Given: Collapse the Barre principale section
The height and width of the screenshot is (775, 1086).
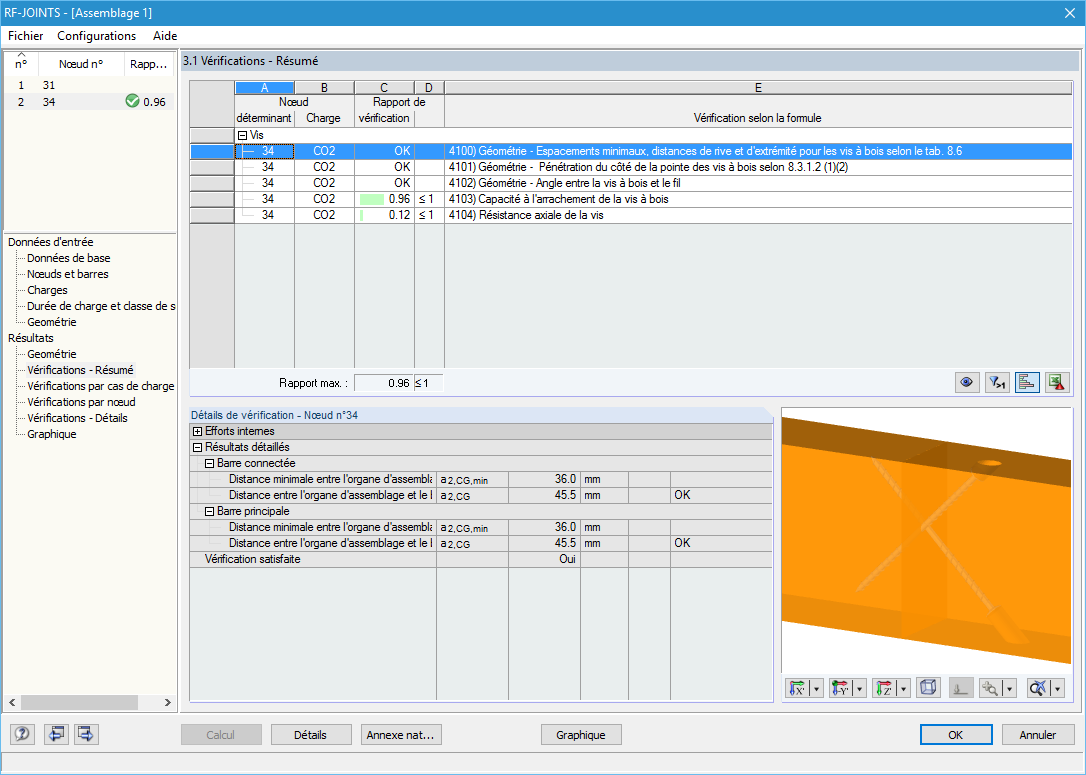Looking at the screenshot, I should [209, 512].
